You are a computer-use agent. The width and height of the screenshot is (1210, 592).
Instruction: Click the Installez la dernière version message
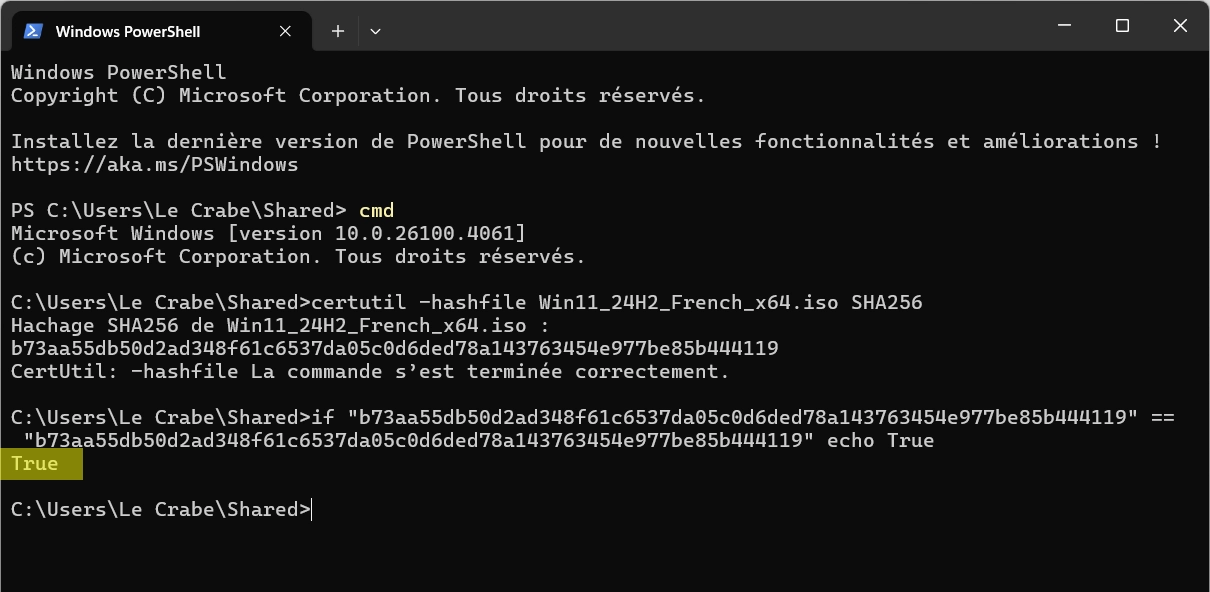pos(586,141)
